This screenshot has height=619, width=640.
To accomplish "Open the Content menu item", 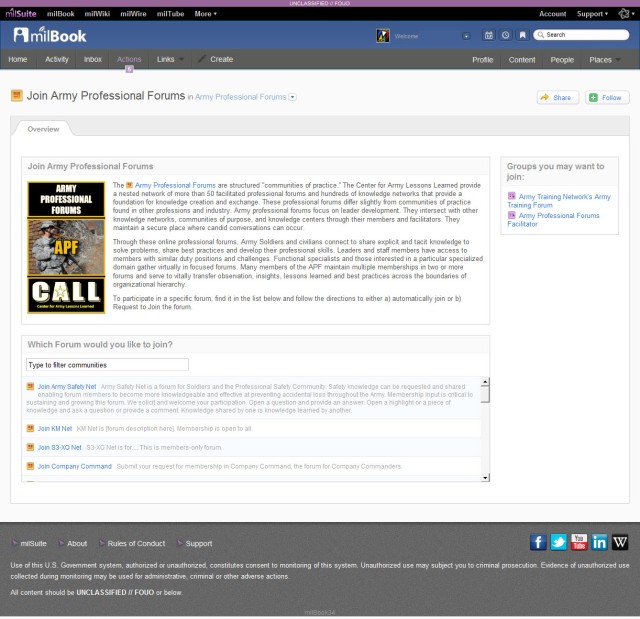I will click(522, 60).
